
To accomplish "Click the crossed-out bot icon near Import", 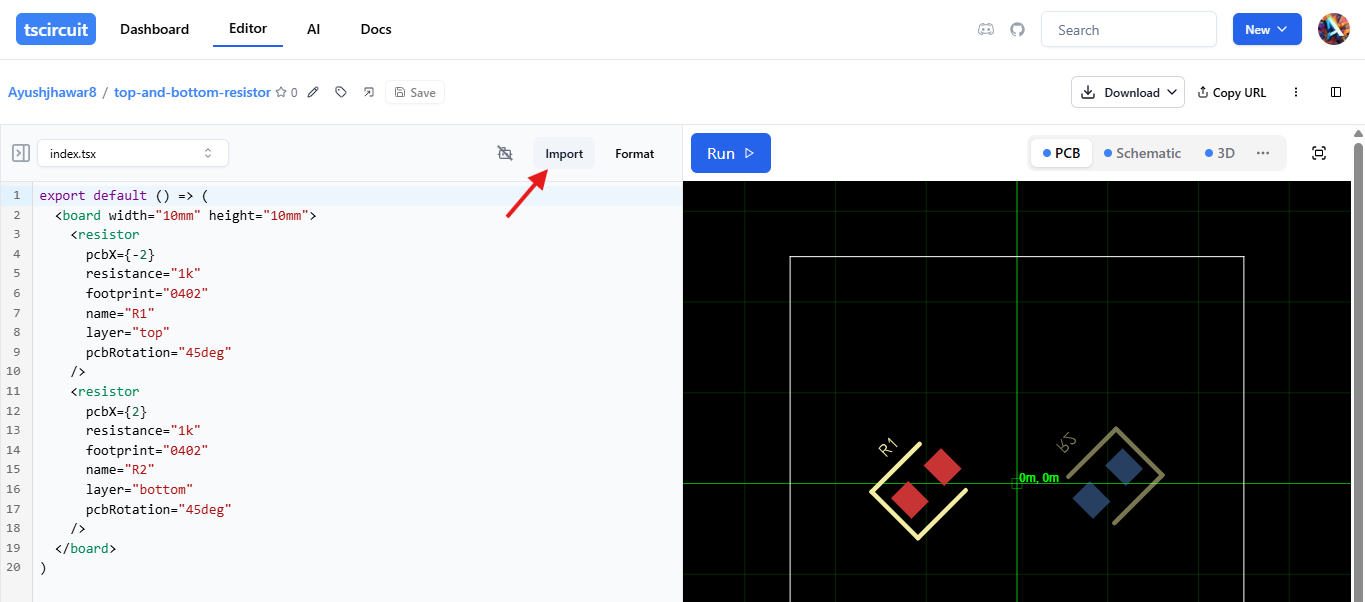I will pos(505,153).
